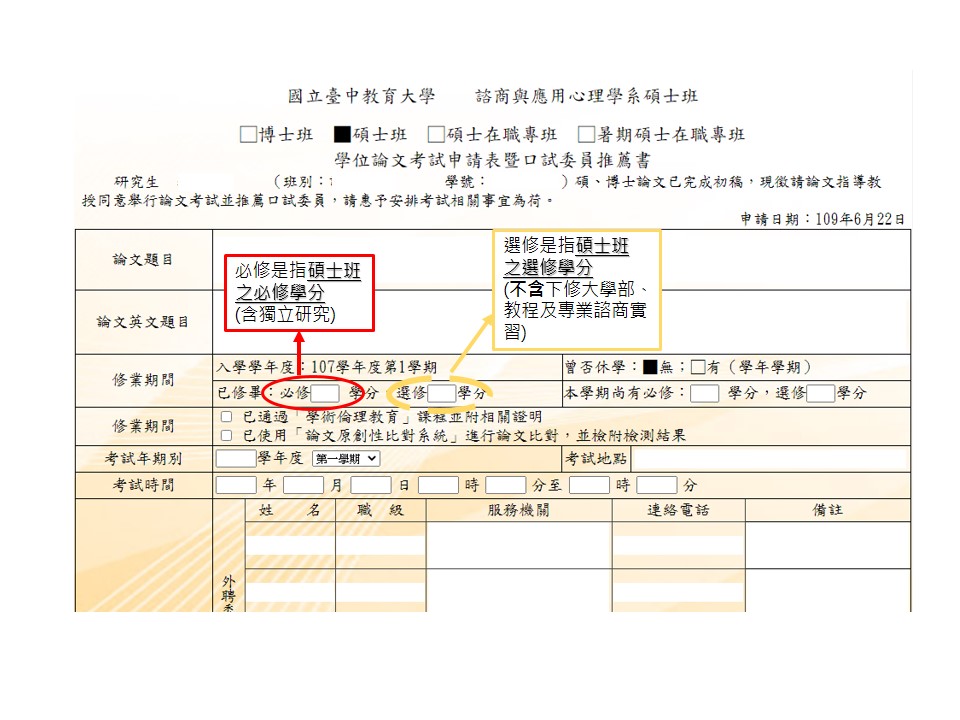
Task: Click the exam time 日 field
Action: pos(370,485)
